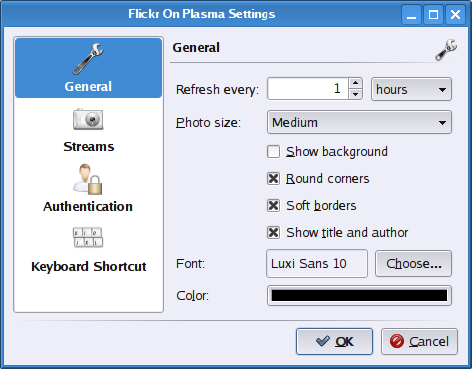Screen dimensions: 472x369
Task: Open the hours unit dropdown
Action: pos(411,89)
